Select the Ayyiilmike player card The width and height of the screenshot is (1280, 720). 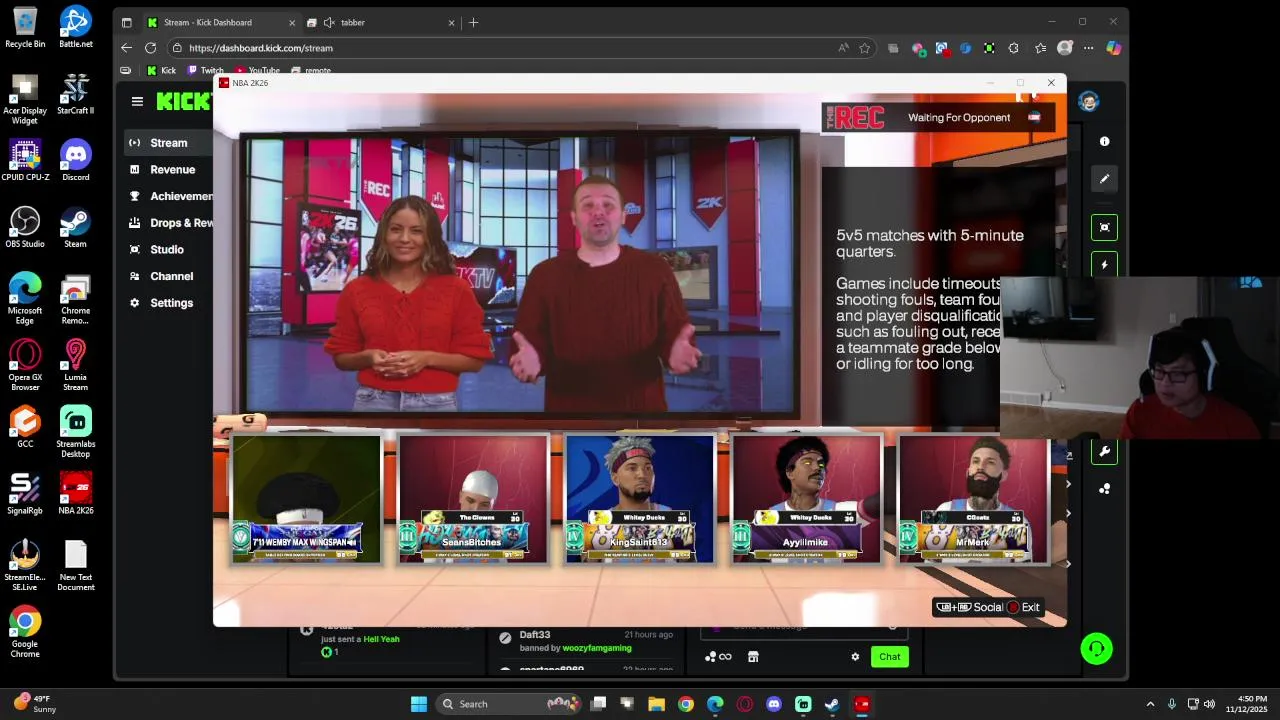click(806, 499)
